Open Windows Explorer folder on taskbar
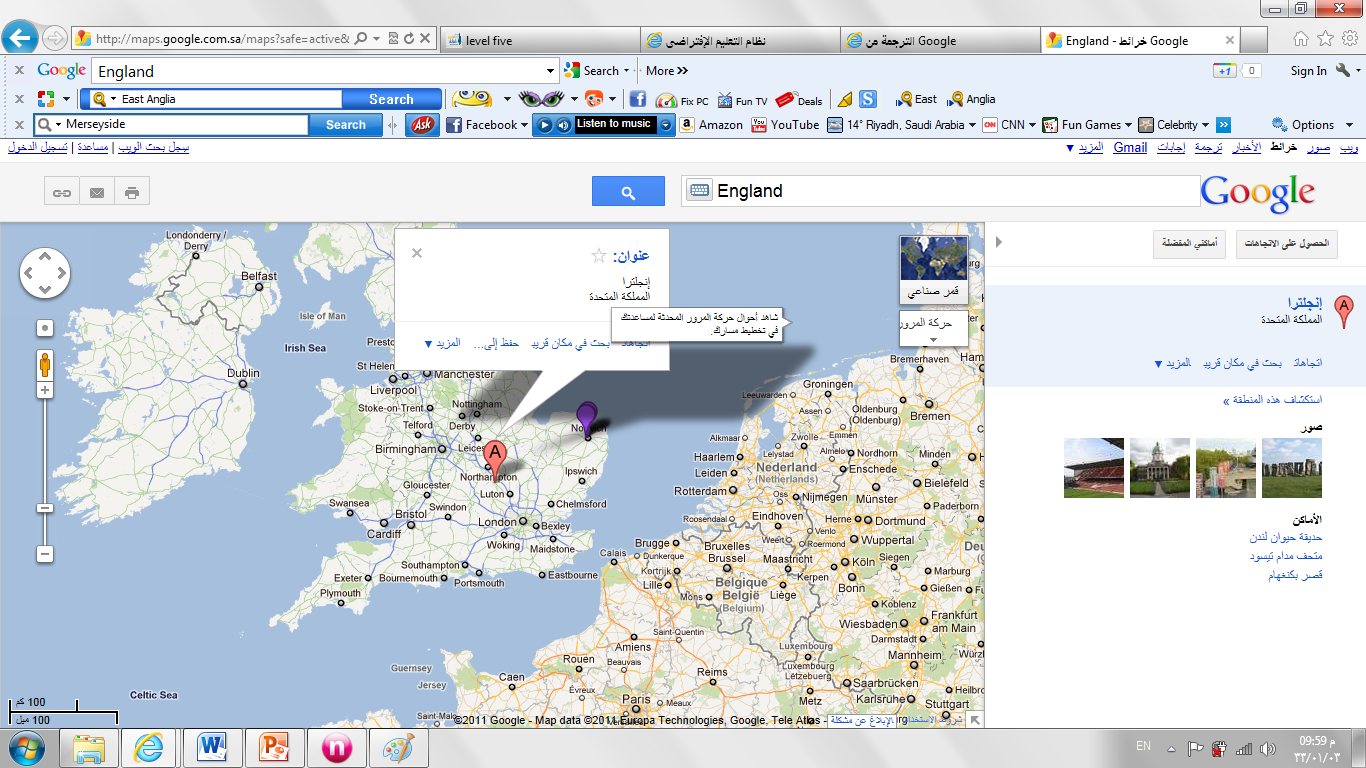Screen dimensions: 1366x768 [x=87, y=747]
